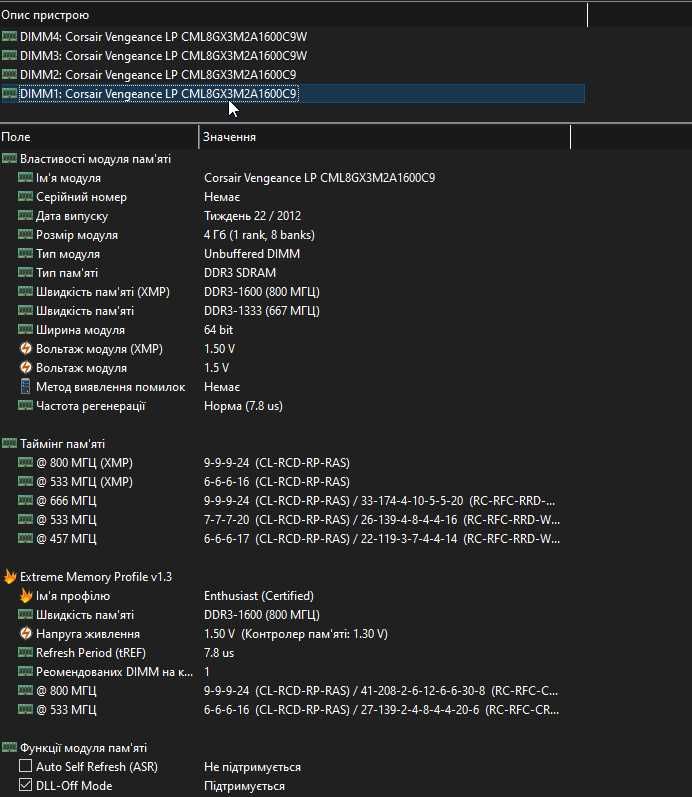Click the voltage icon beside Вольтаж модуля (XMP)
This screenshot has height=797, width=692.
click(25, 349)
